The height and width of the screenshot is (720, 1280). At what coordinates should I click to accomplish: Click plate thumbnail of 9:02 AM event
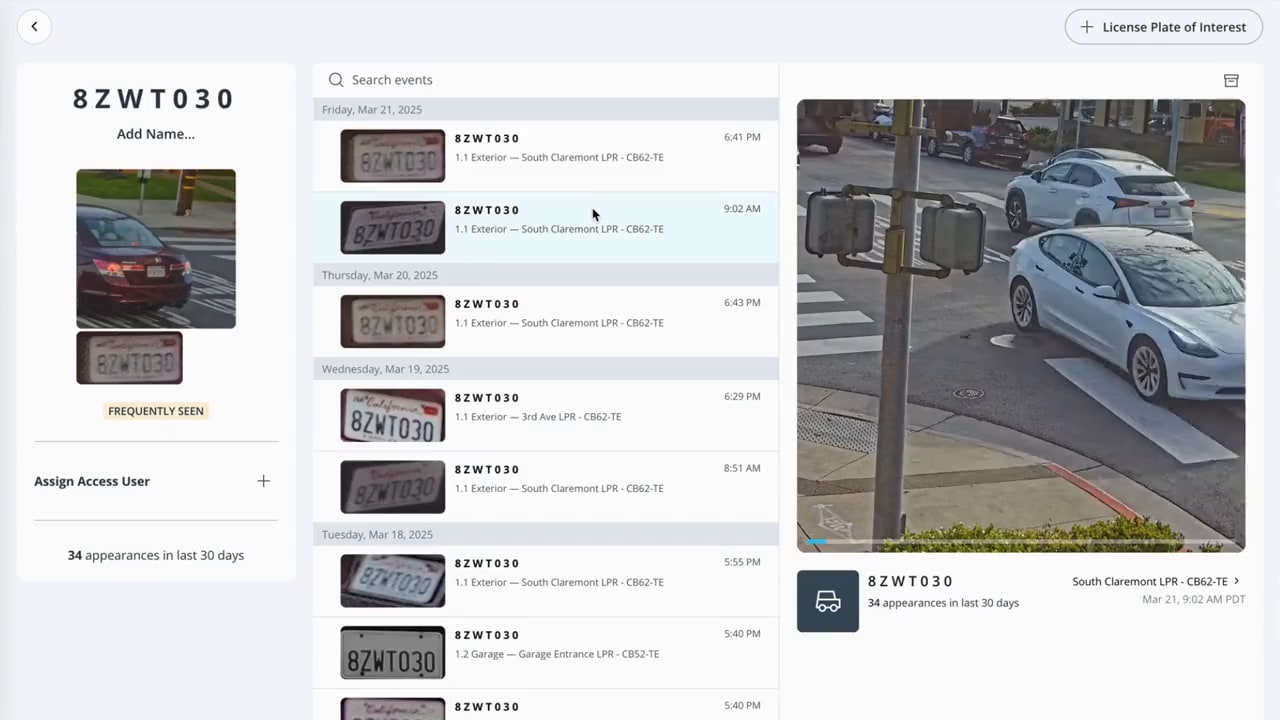pyautogui.click(x=393, y=228)
